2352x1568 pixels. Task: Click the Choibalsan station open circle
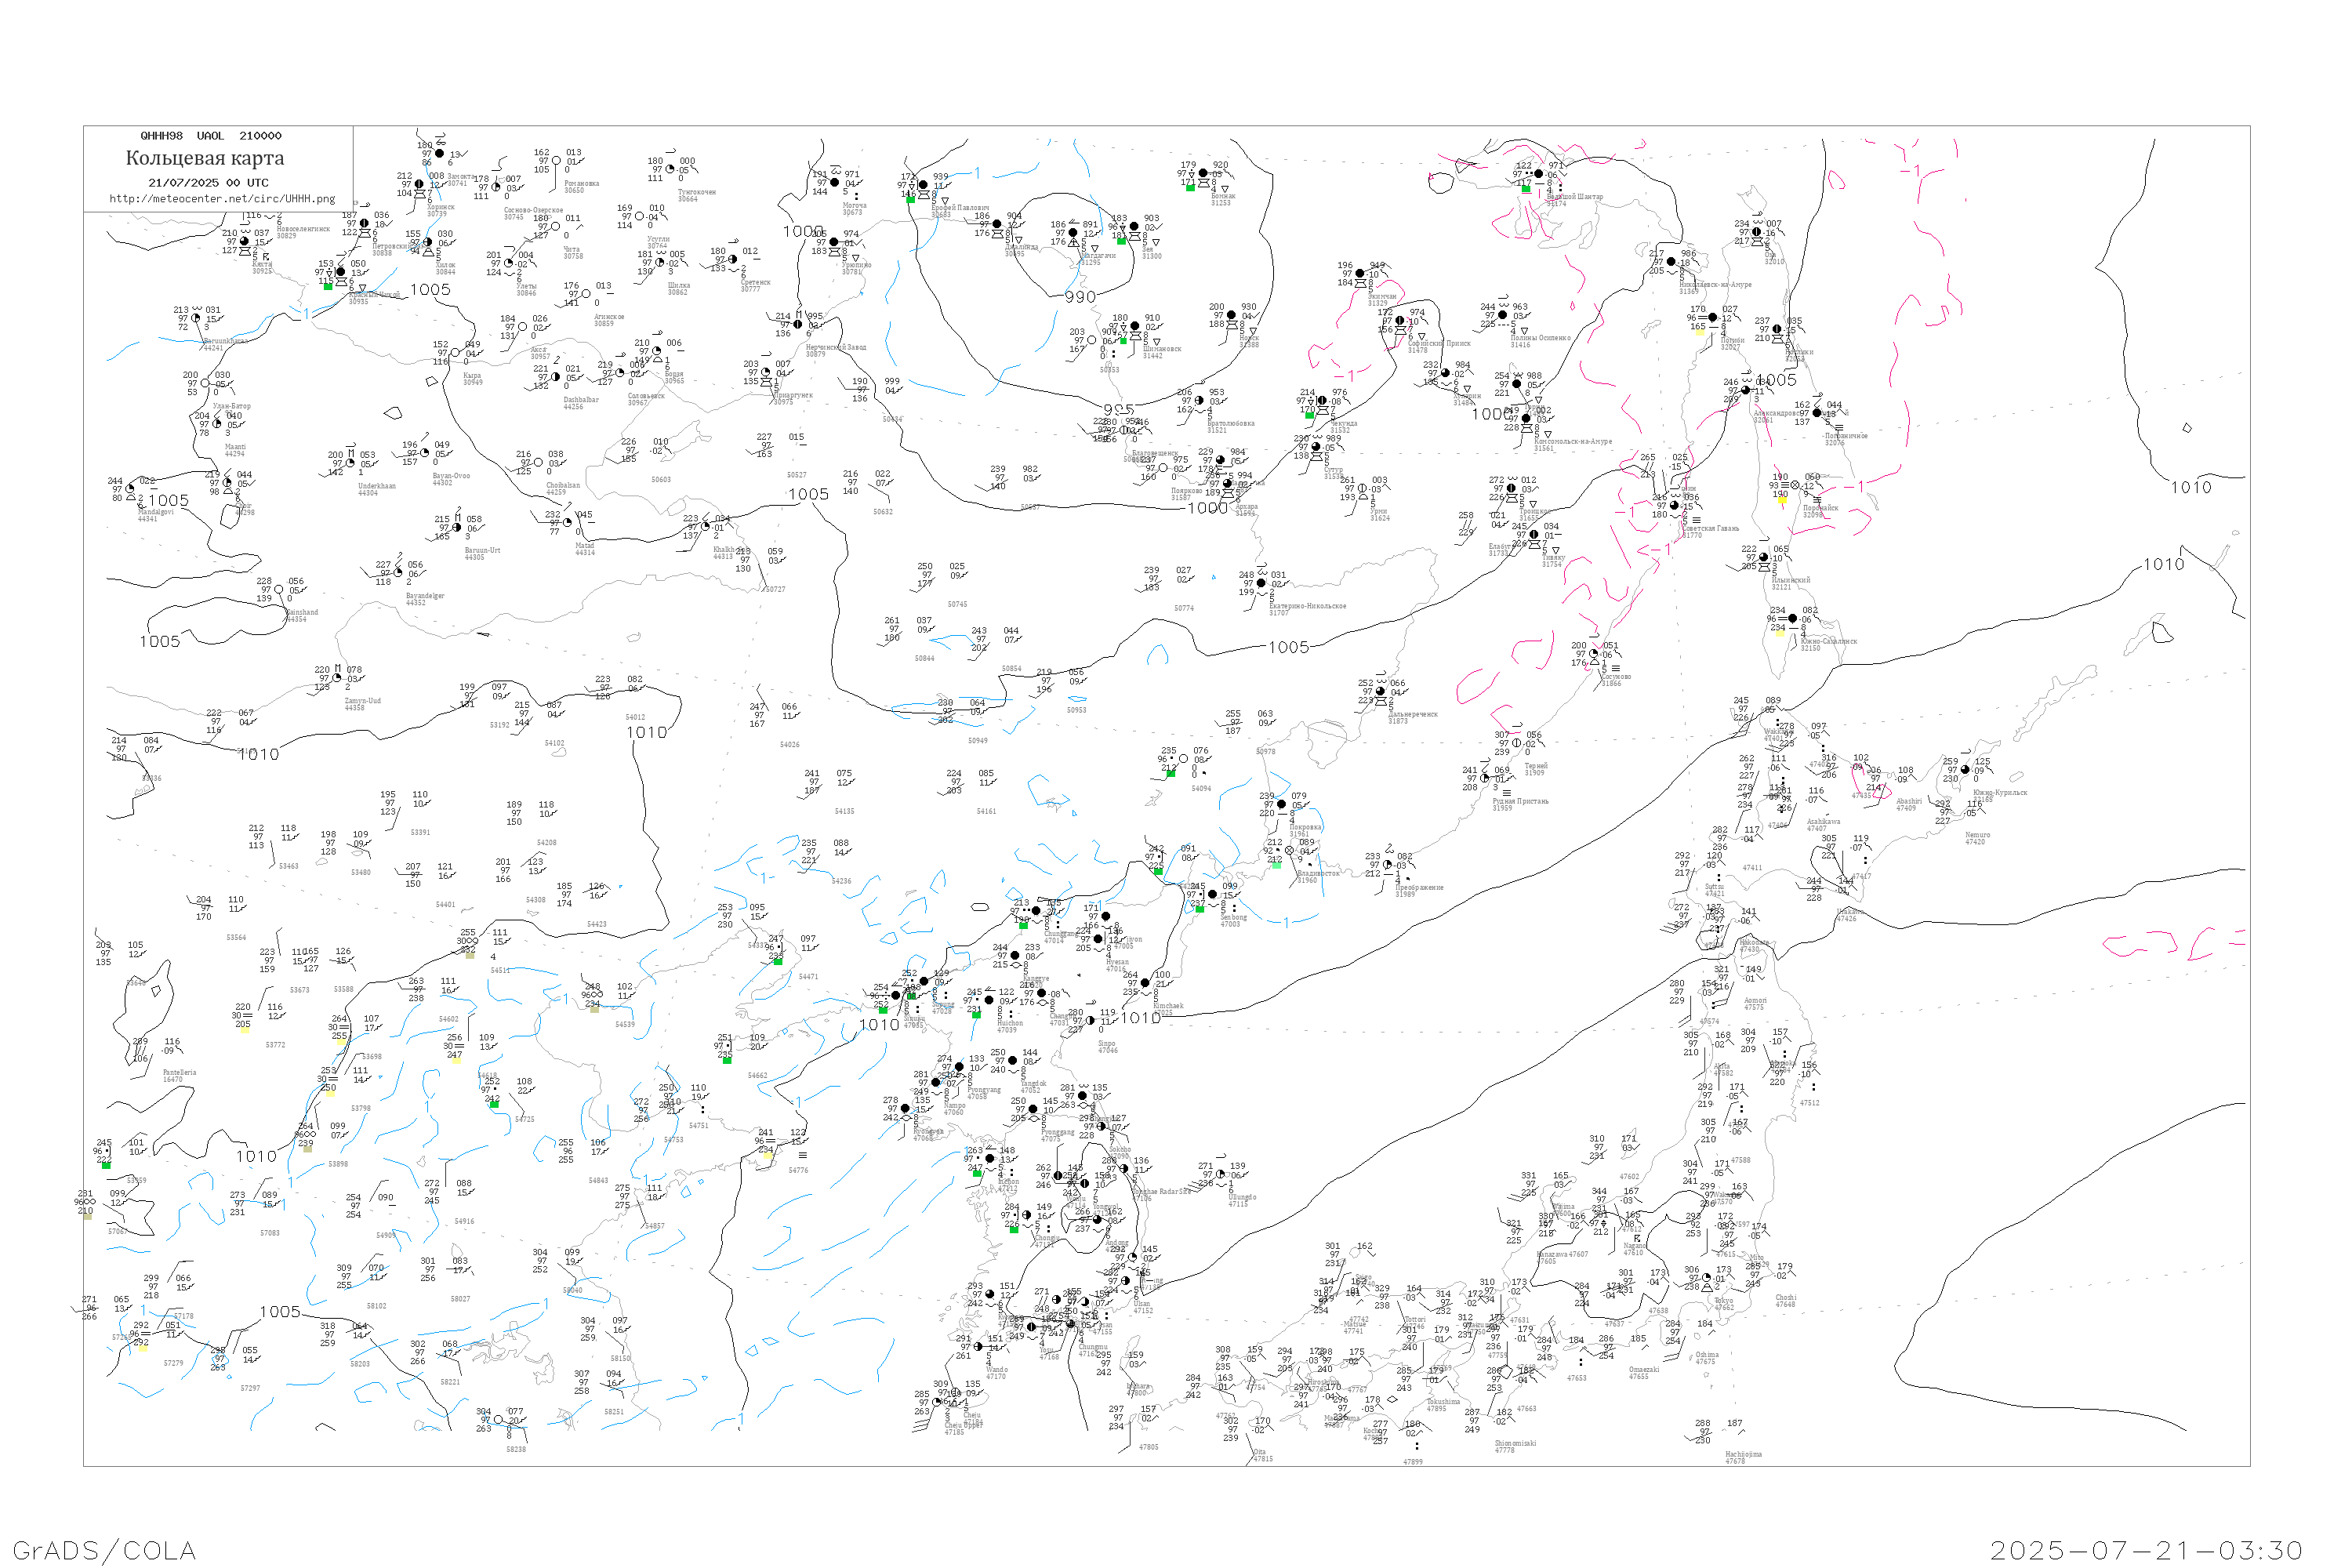538,463
